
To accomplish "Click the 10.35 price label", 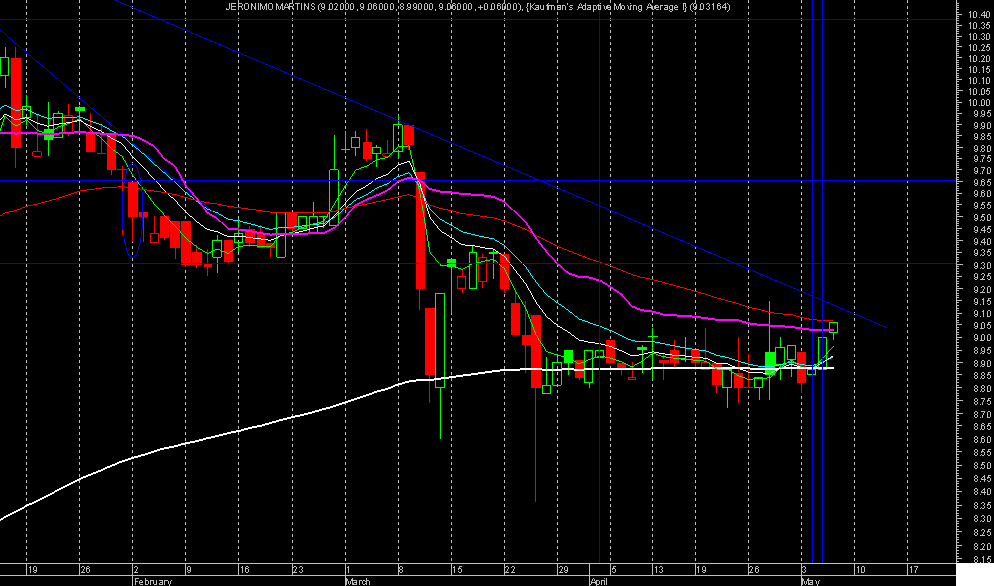I will point(979,25).
